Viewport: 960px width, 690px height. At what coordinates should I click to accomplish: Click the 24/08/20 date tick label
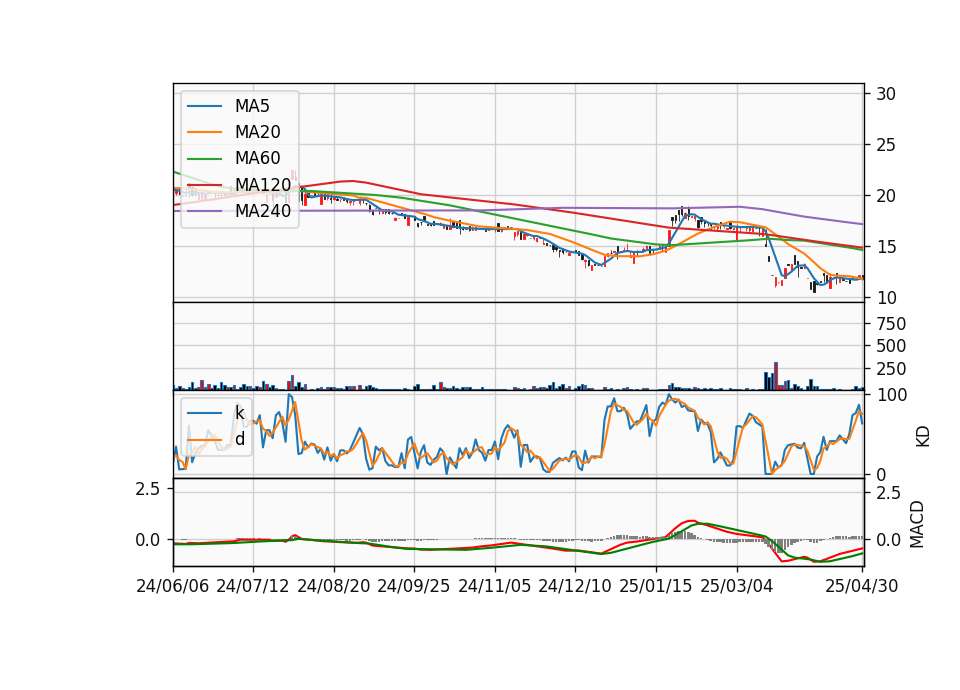coord(334,586)
